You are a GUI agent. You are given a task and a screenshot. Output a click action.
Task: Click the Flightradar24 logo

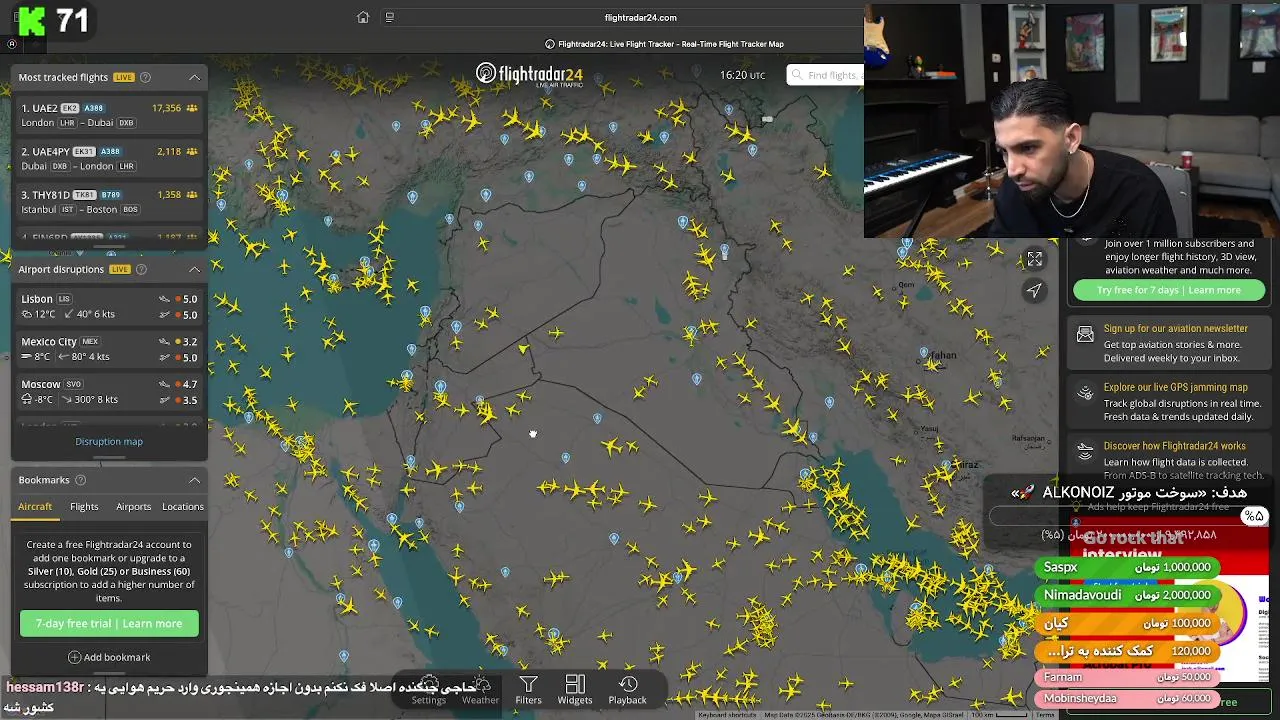tap(529, 75)
